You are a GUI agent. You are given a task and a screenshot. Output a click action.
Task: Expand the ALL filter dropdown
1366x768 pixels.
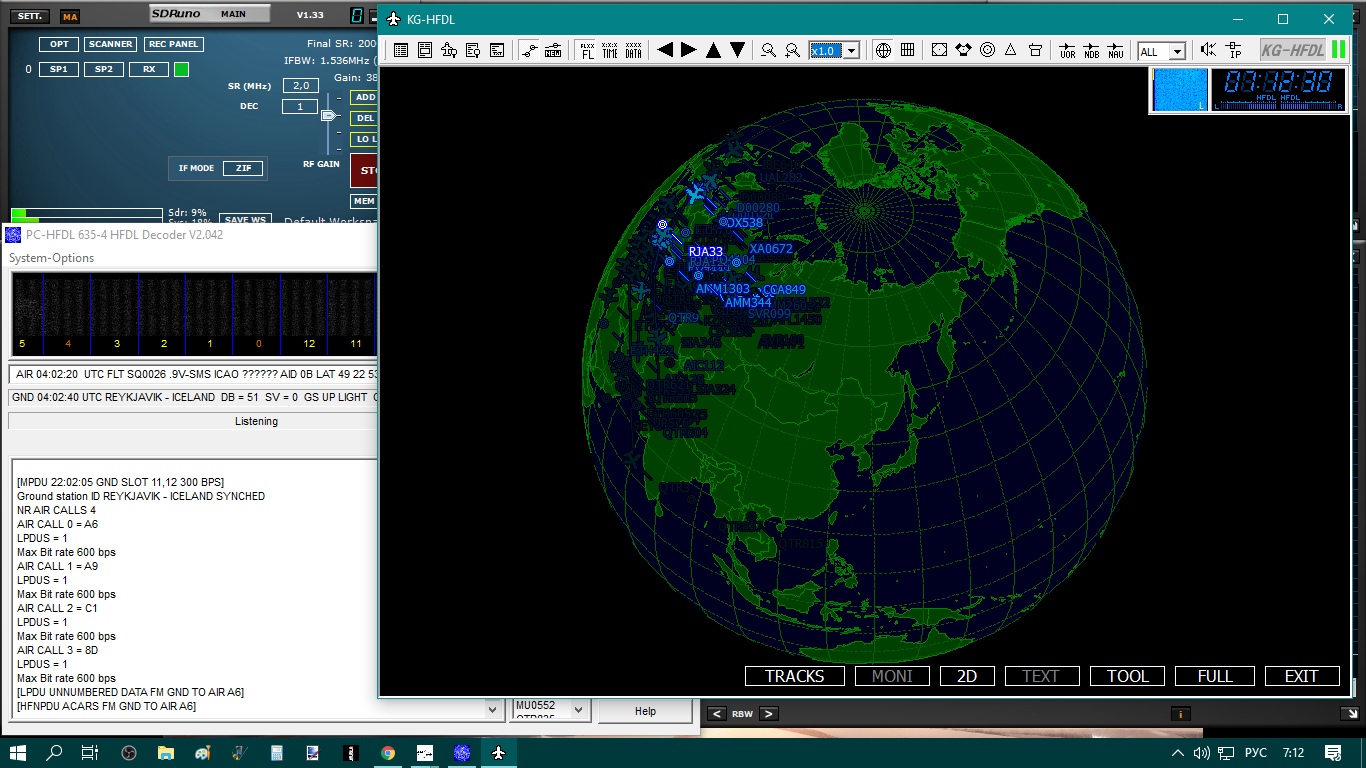[x=1177, y=52]
